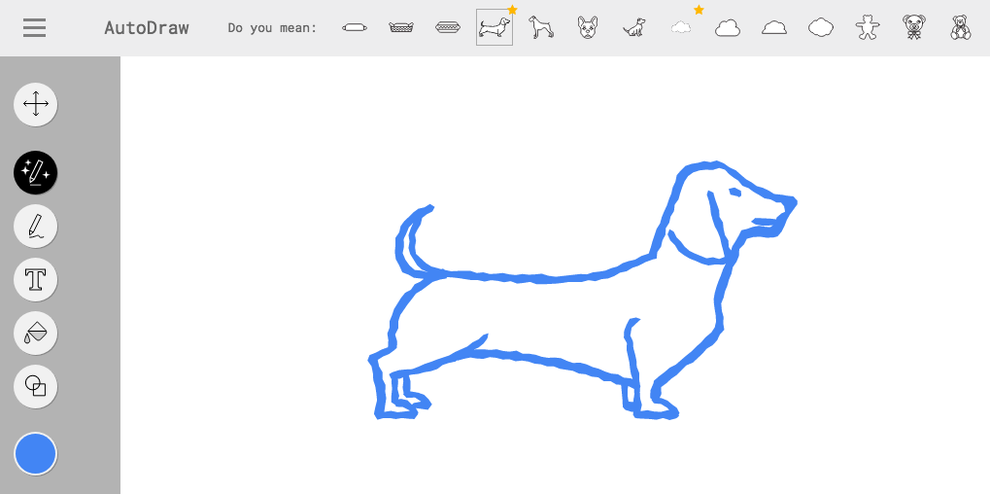This screenshot has width=990, height=494.
Task: Pick the rolling pin suggestion
Action: (354, 28)
